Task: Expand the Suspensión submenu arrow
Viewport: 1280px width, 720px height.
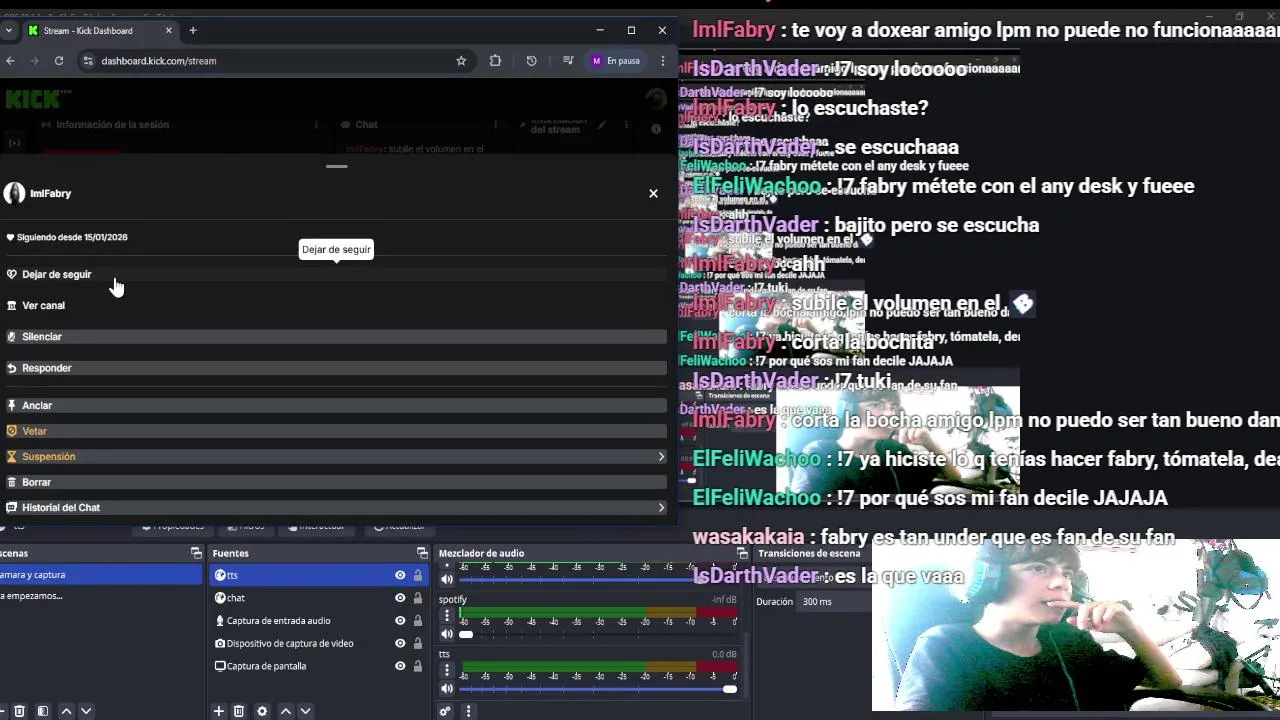Action: [661, 457]
